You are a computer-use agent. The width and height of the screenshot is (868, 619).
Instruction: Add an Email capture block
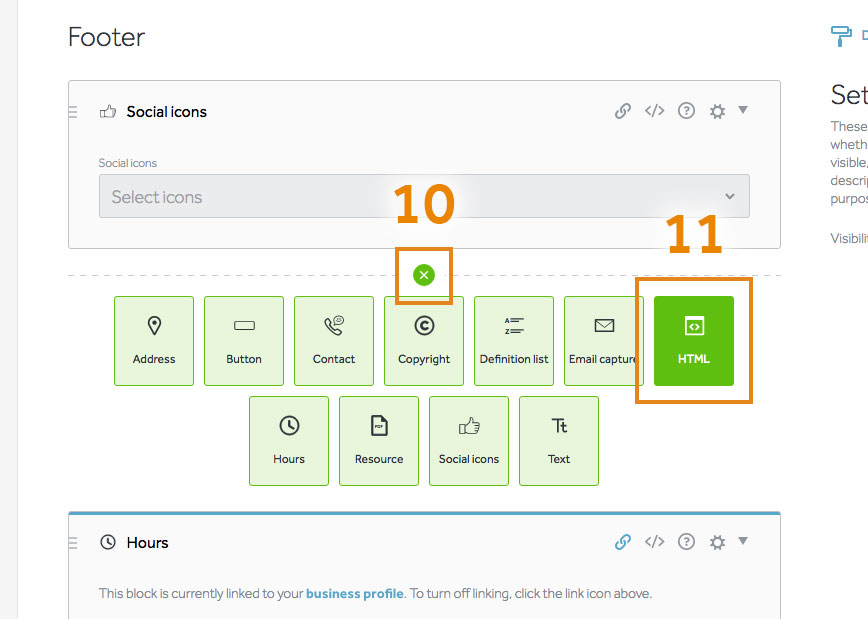click(603, 341)
